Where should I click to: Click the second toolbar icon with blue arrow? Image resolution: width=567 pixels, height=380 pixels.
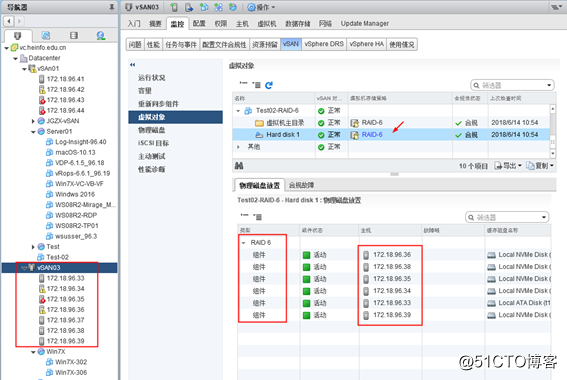coord(189,7)
